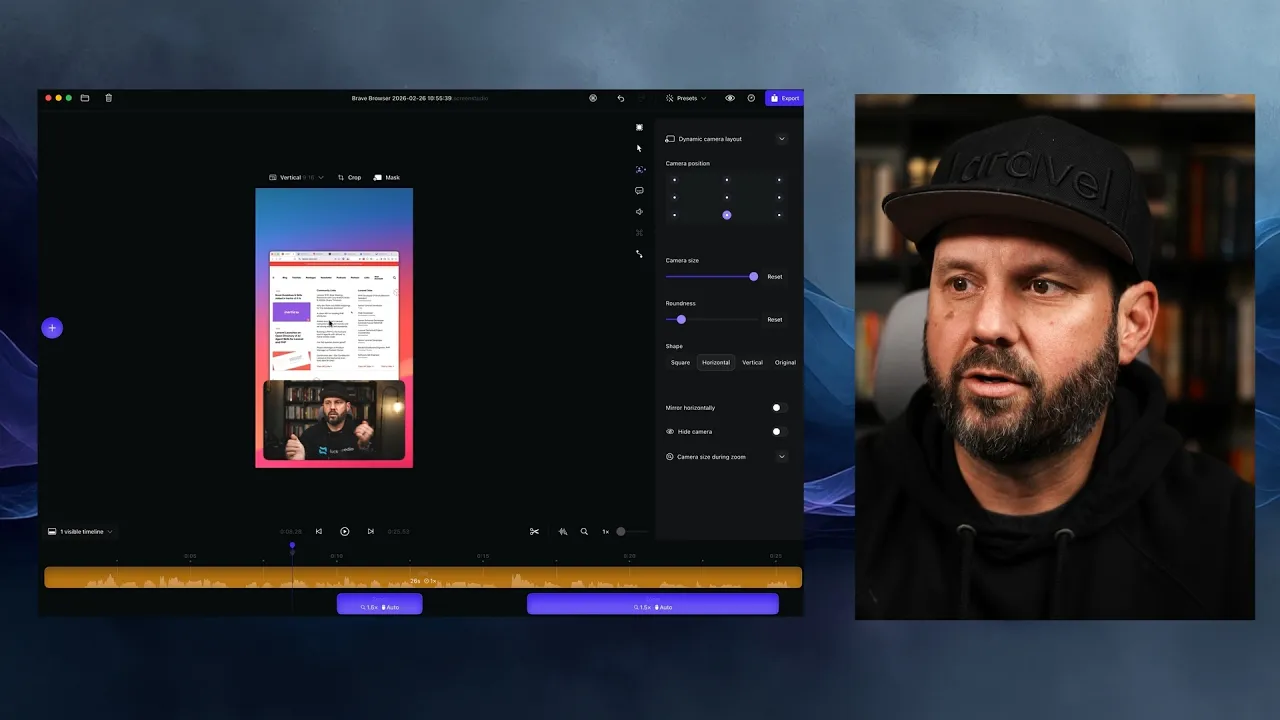Open the Presets dropdown
Image resolution: width=1280 pixels, height=720 pixels.
pyautogui.click(x=686, y=98)
